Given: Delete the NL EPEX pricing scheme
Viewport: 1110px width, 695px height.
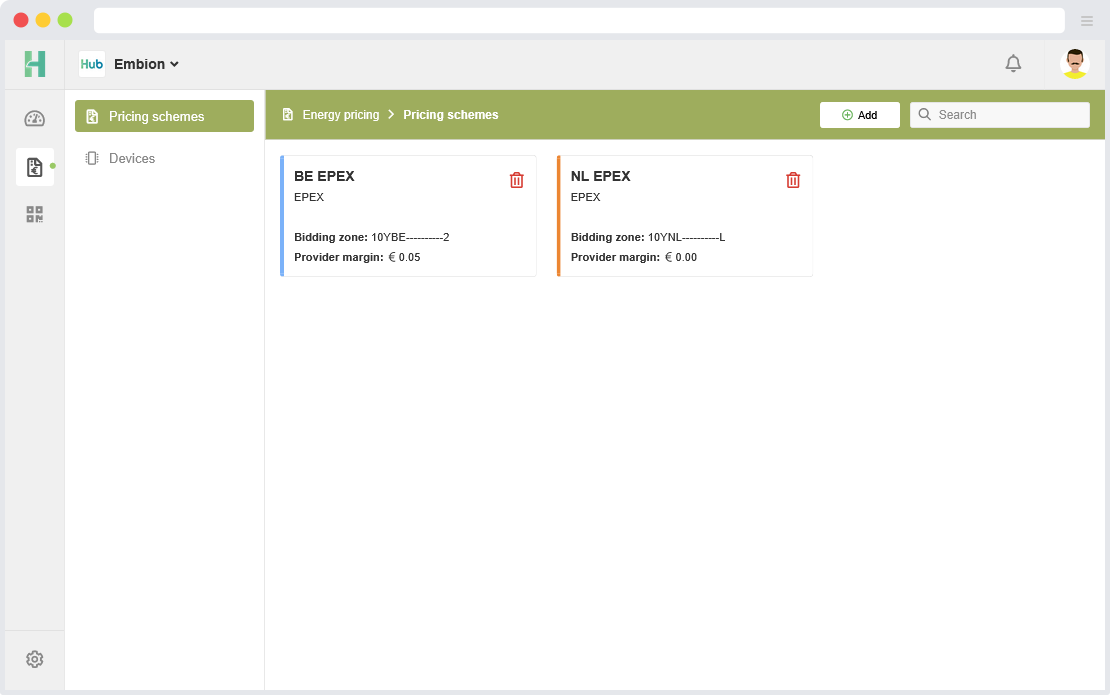Looking at the screenshot, I should 793,180.
